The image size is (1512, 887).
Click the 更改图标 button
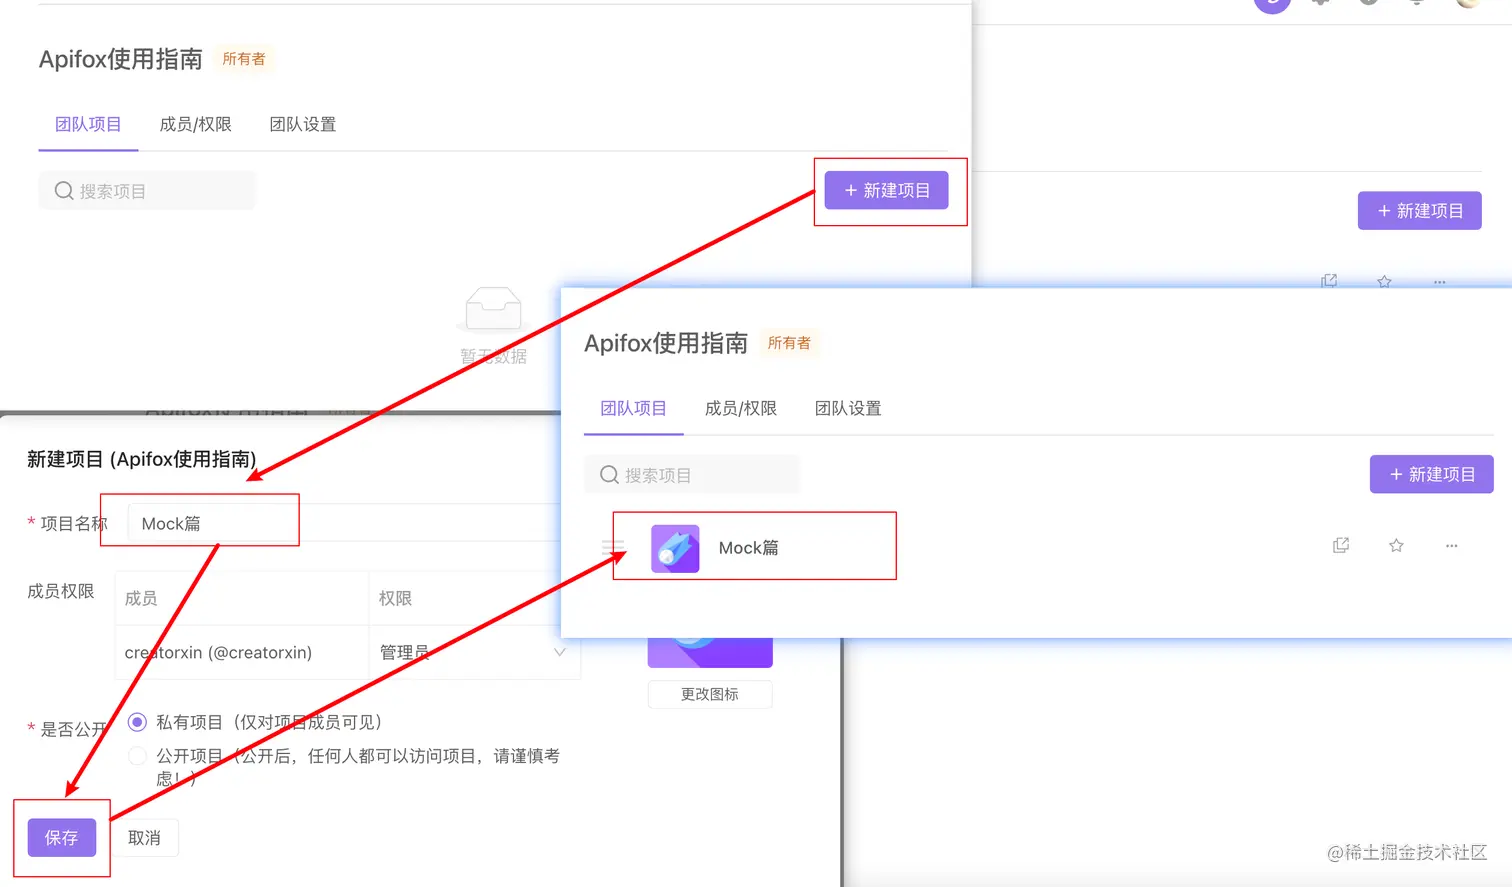(x=710, y=694)
